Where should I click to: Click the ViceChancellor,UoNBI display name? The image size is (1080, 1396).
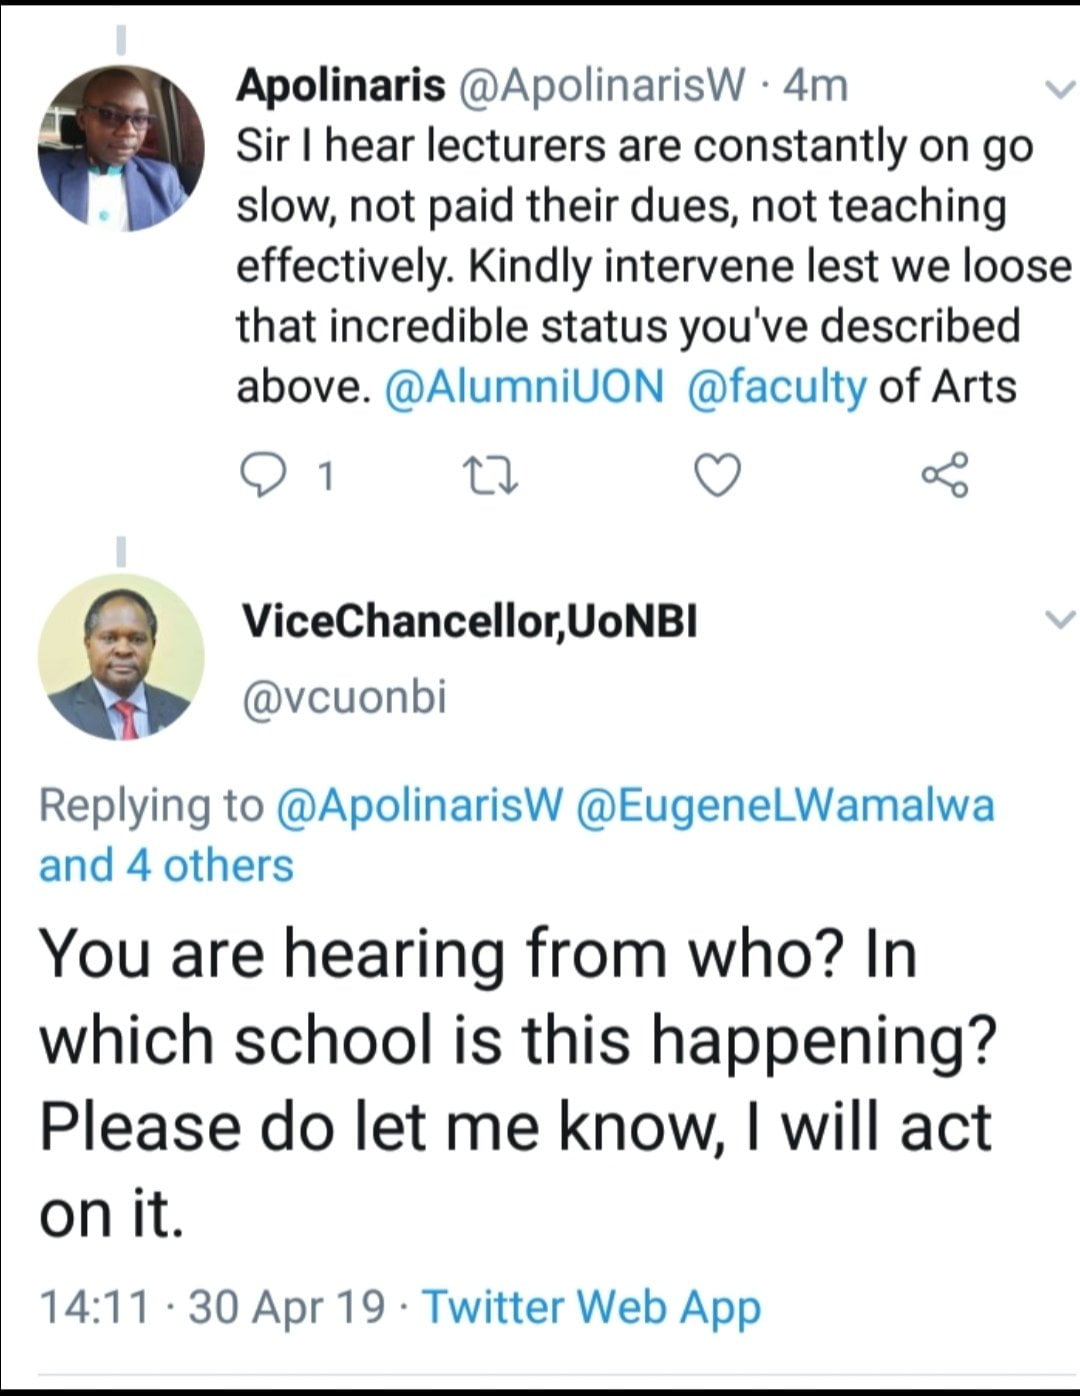[470, 622]
